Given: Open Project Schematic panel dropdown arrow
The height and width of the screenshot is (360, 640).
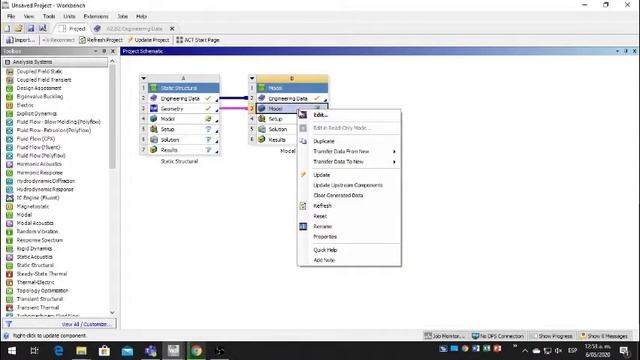Looking at the screenshot, I should click(617, 51).
